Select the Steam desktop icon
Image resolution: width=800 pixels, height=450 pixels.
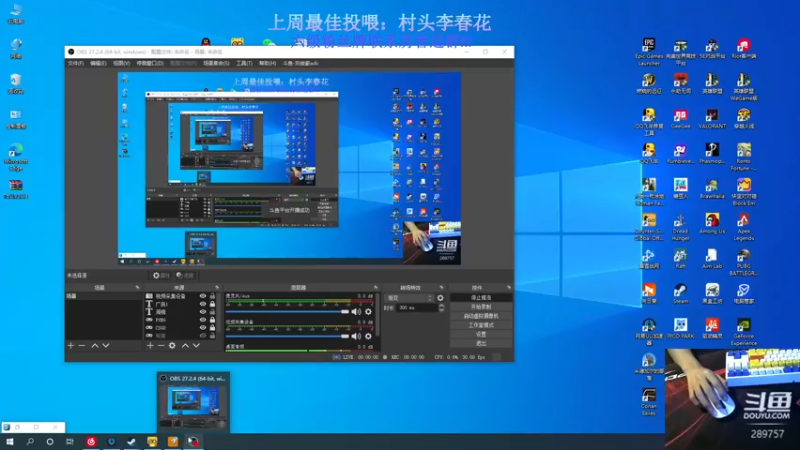[x=680, y=294]
